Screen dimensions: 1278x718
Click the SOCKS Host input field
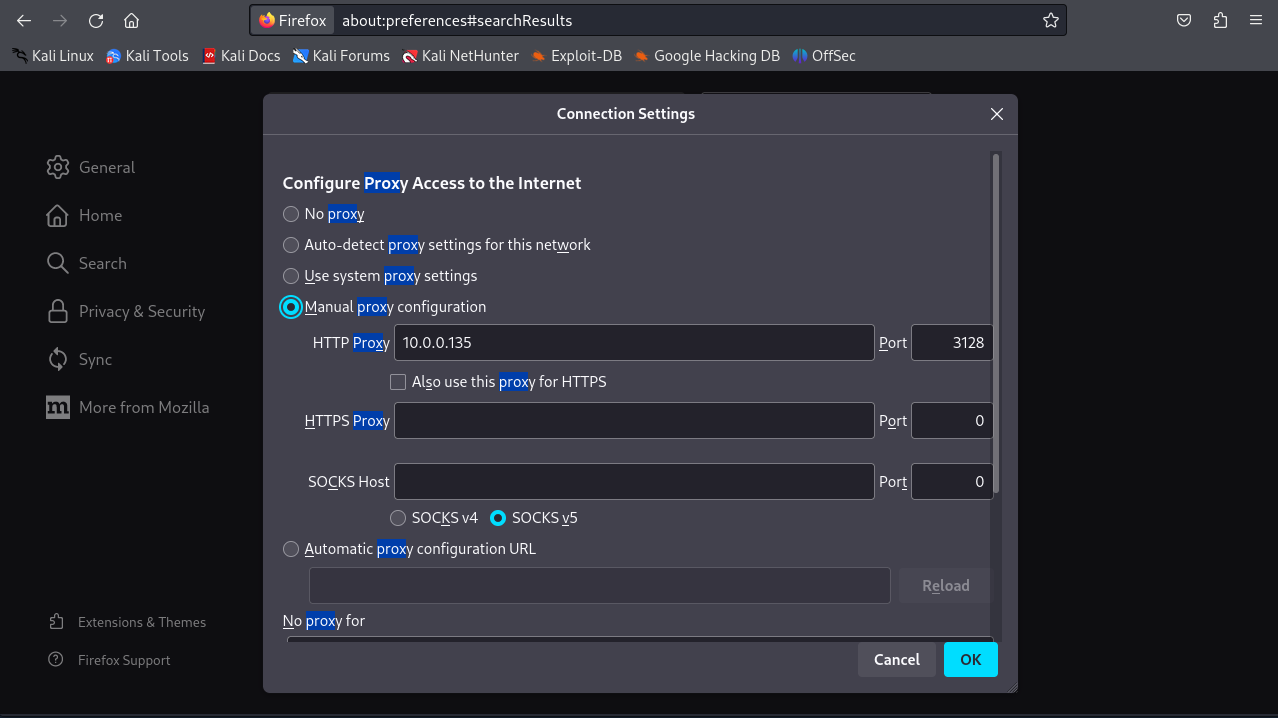[634, 482]
